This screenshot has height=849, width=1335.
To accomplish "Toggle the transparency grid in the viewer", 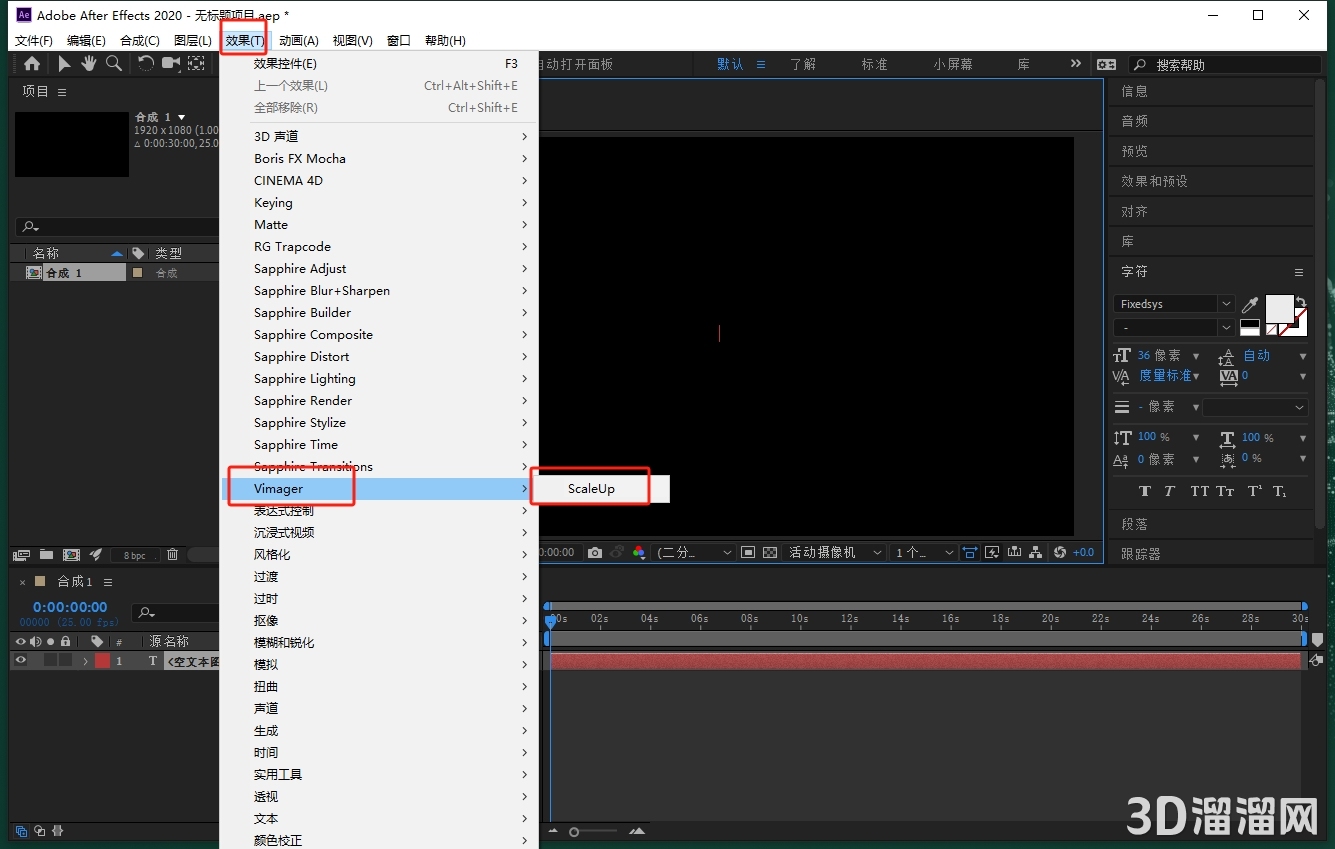I will coord(770,552).
